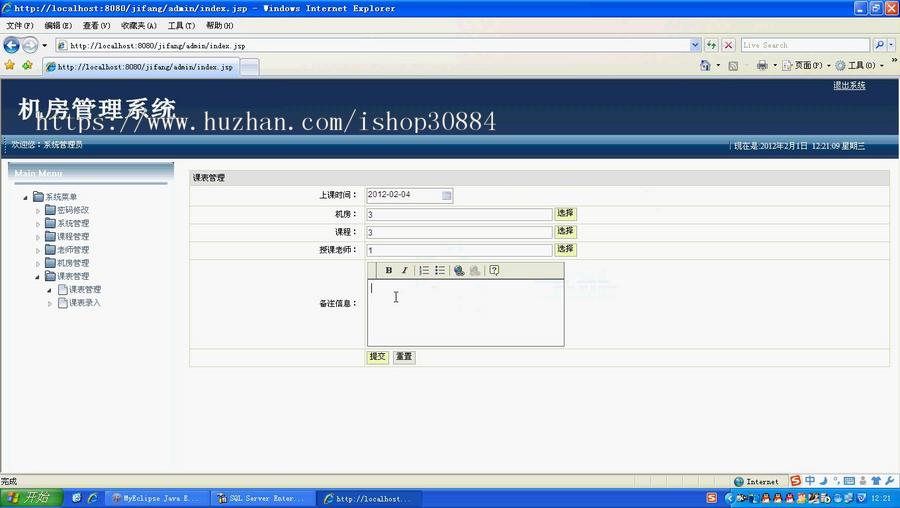This screenshot has height=508, width=900.
Task: Click the Sogou tray S icon near clock
Action: pyautogui.click(x=712, y=498)
